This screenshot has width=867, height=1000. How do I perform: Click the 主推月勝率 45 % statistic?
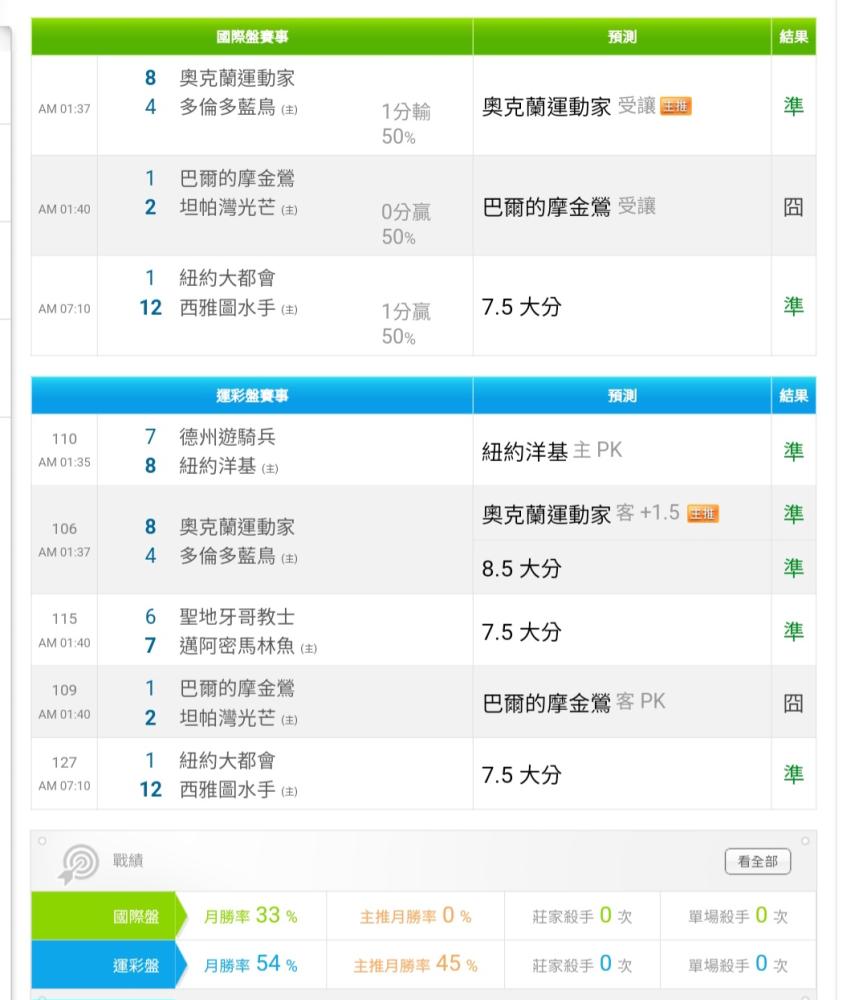pos(416,964)
